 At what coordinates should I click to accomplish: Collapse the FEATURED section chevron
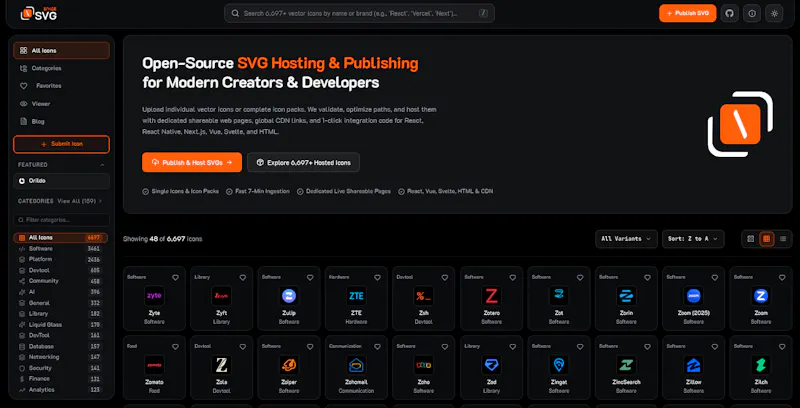point(102,165)
